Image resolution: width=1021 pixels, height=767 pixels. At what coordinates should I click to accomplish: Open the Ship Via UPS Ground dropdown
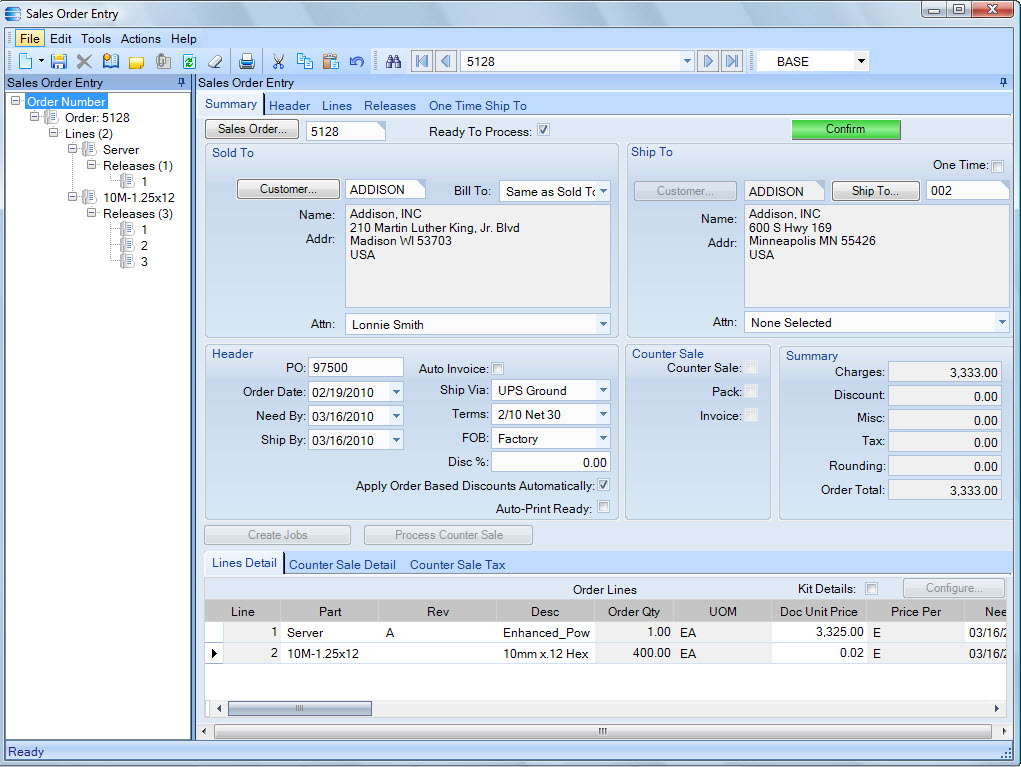(x=603, y=391)
